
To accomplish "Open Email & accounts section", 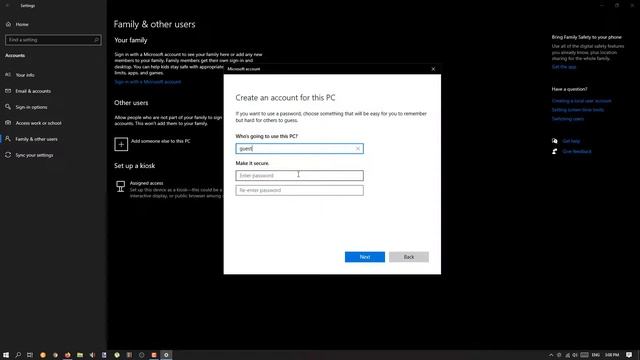I will coord(33,91).
